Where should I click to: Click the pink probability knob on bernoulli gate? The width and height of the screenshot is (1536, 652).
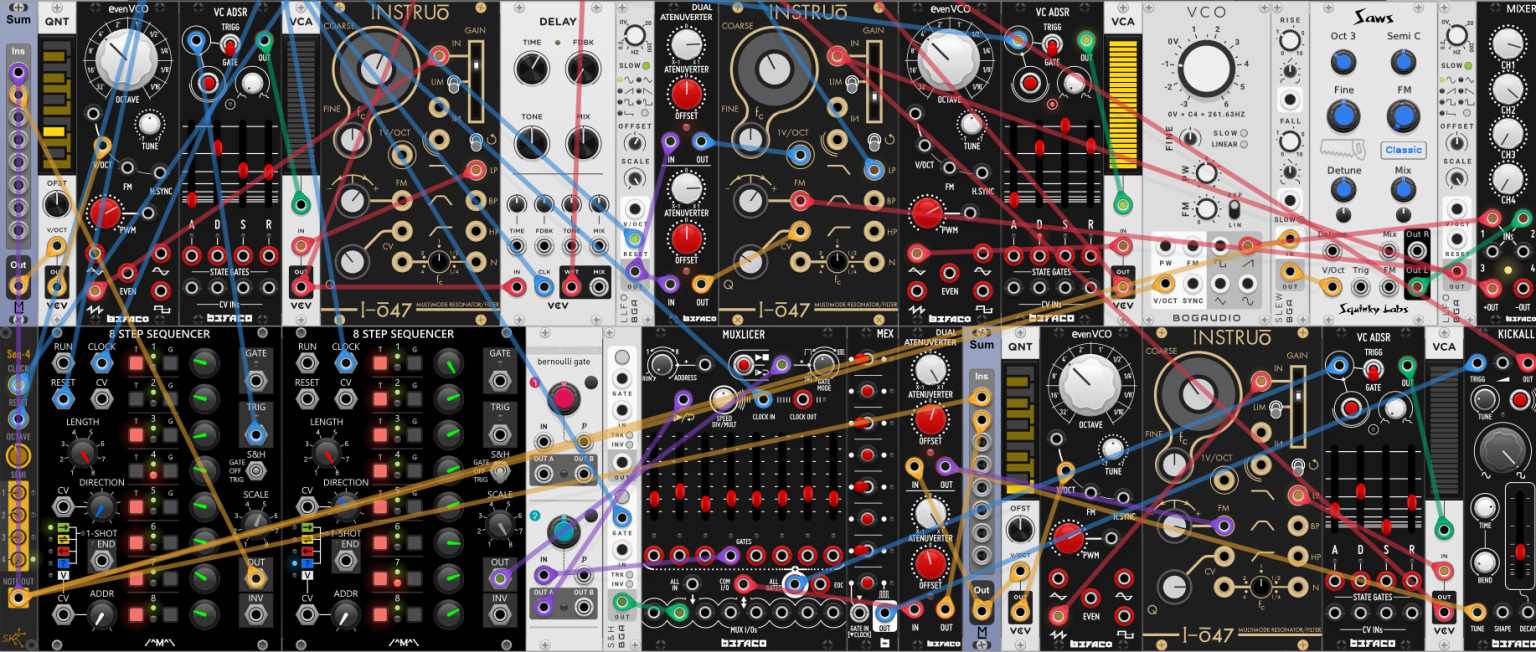[x=566, y=399]
